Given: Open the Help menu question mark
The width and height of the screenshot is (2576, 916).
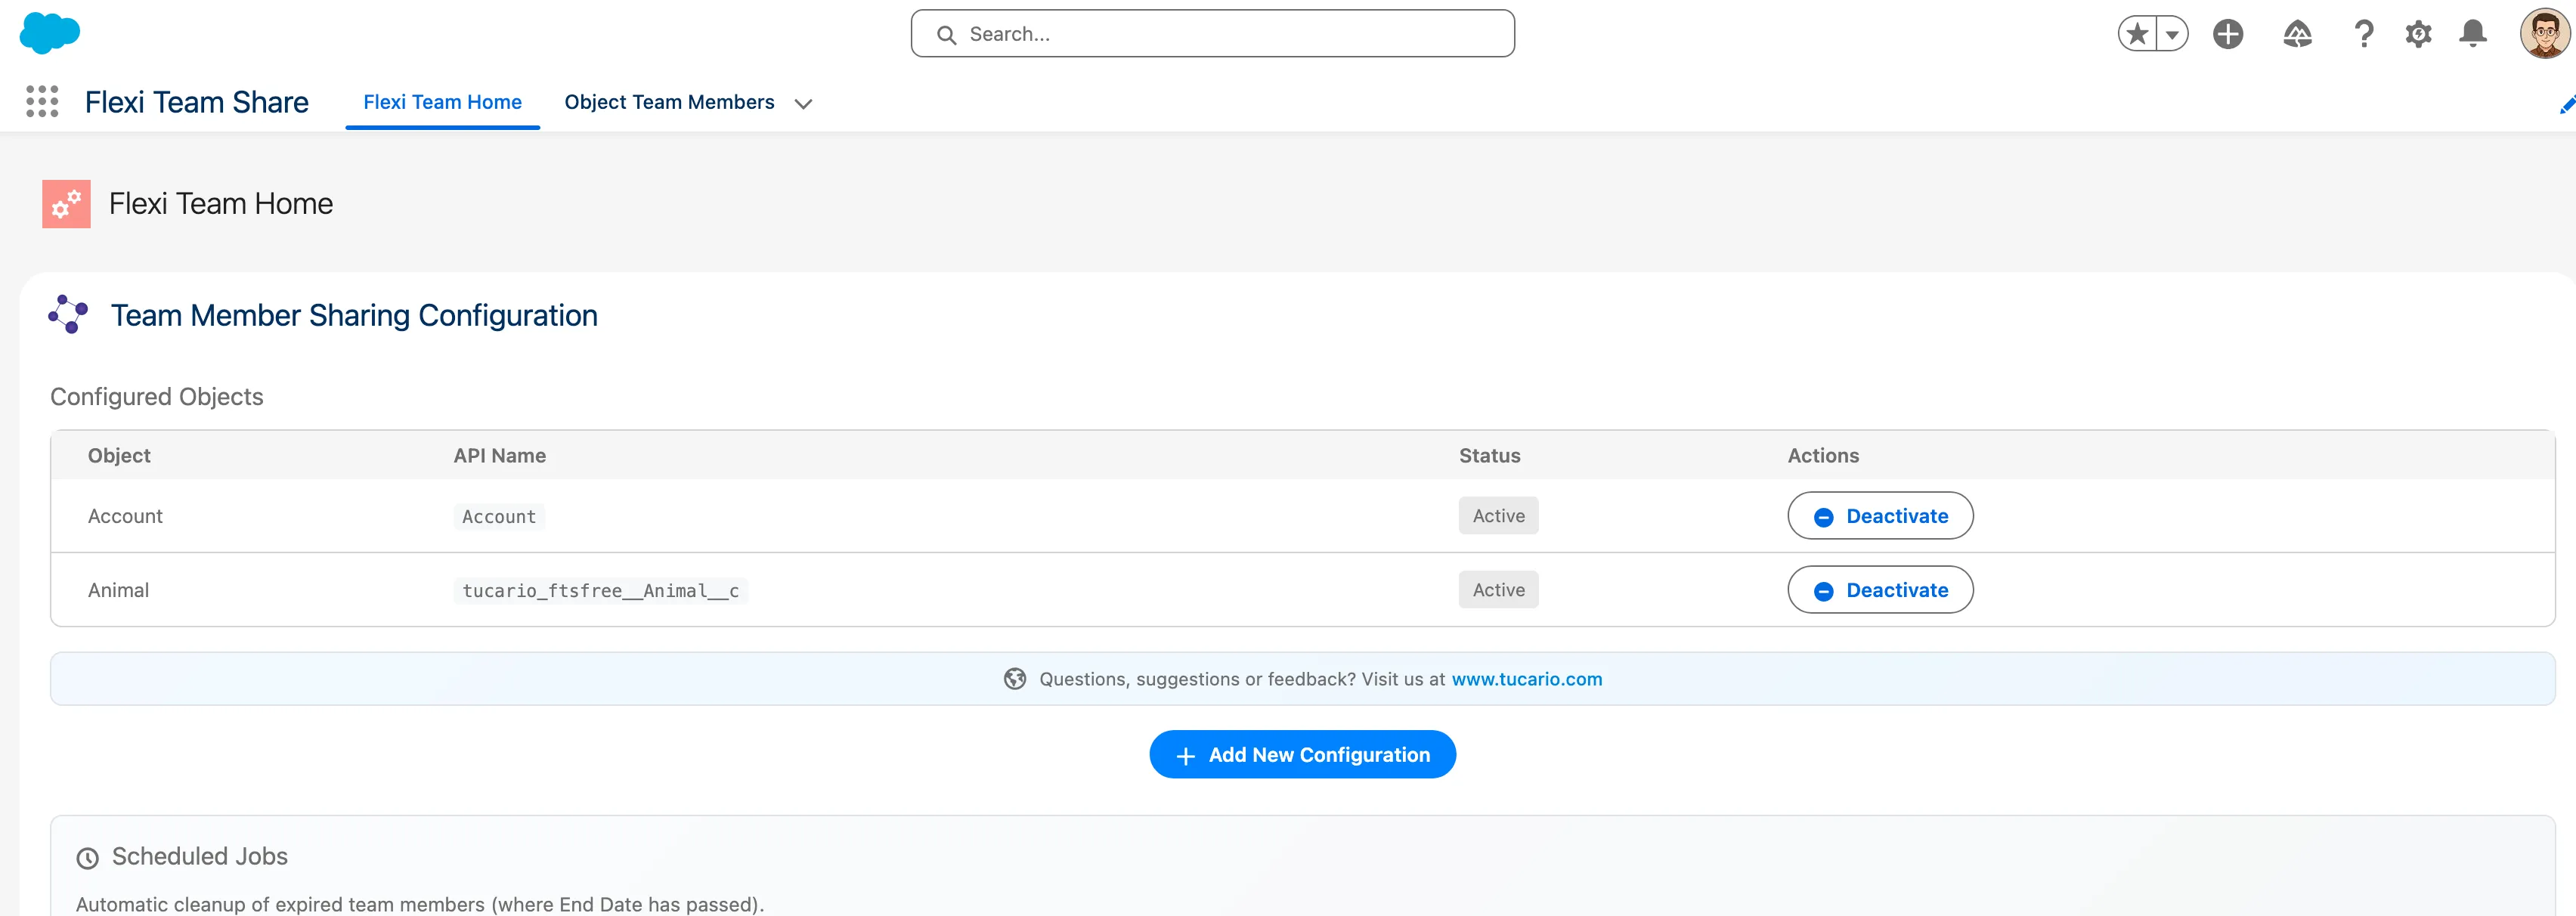Looking at the screenshot, I should [x=2364, y=33].
